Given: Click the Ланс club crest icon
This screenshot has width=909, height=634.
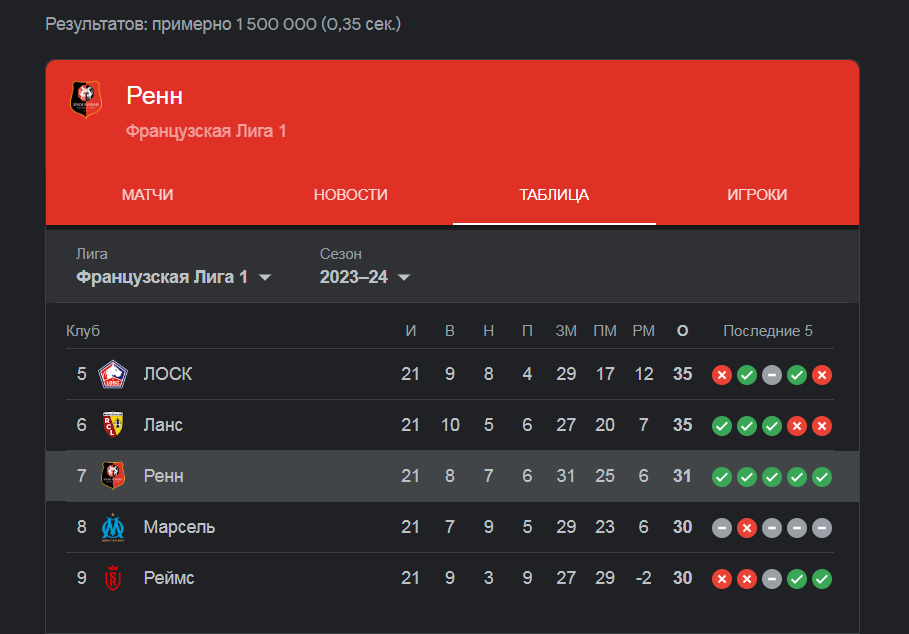Looking at the screenshot, I should [112, 425].
